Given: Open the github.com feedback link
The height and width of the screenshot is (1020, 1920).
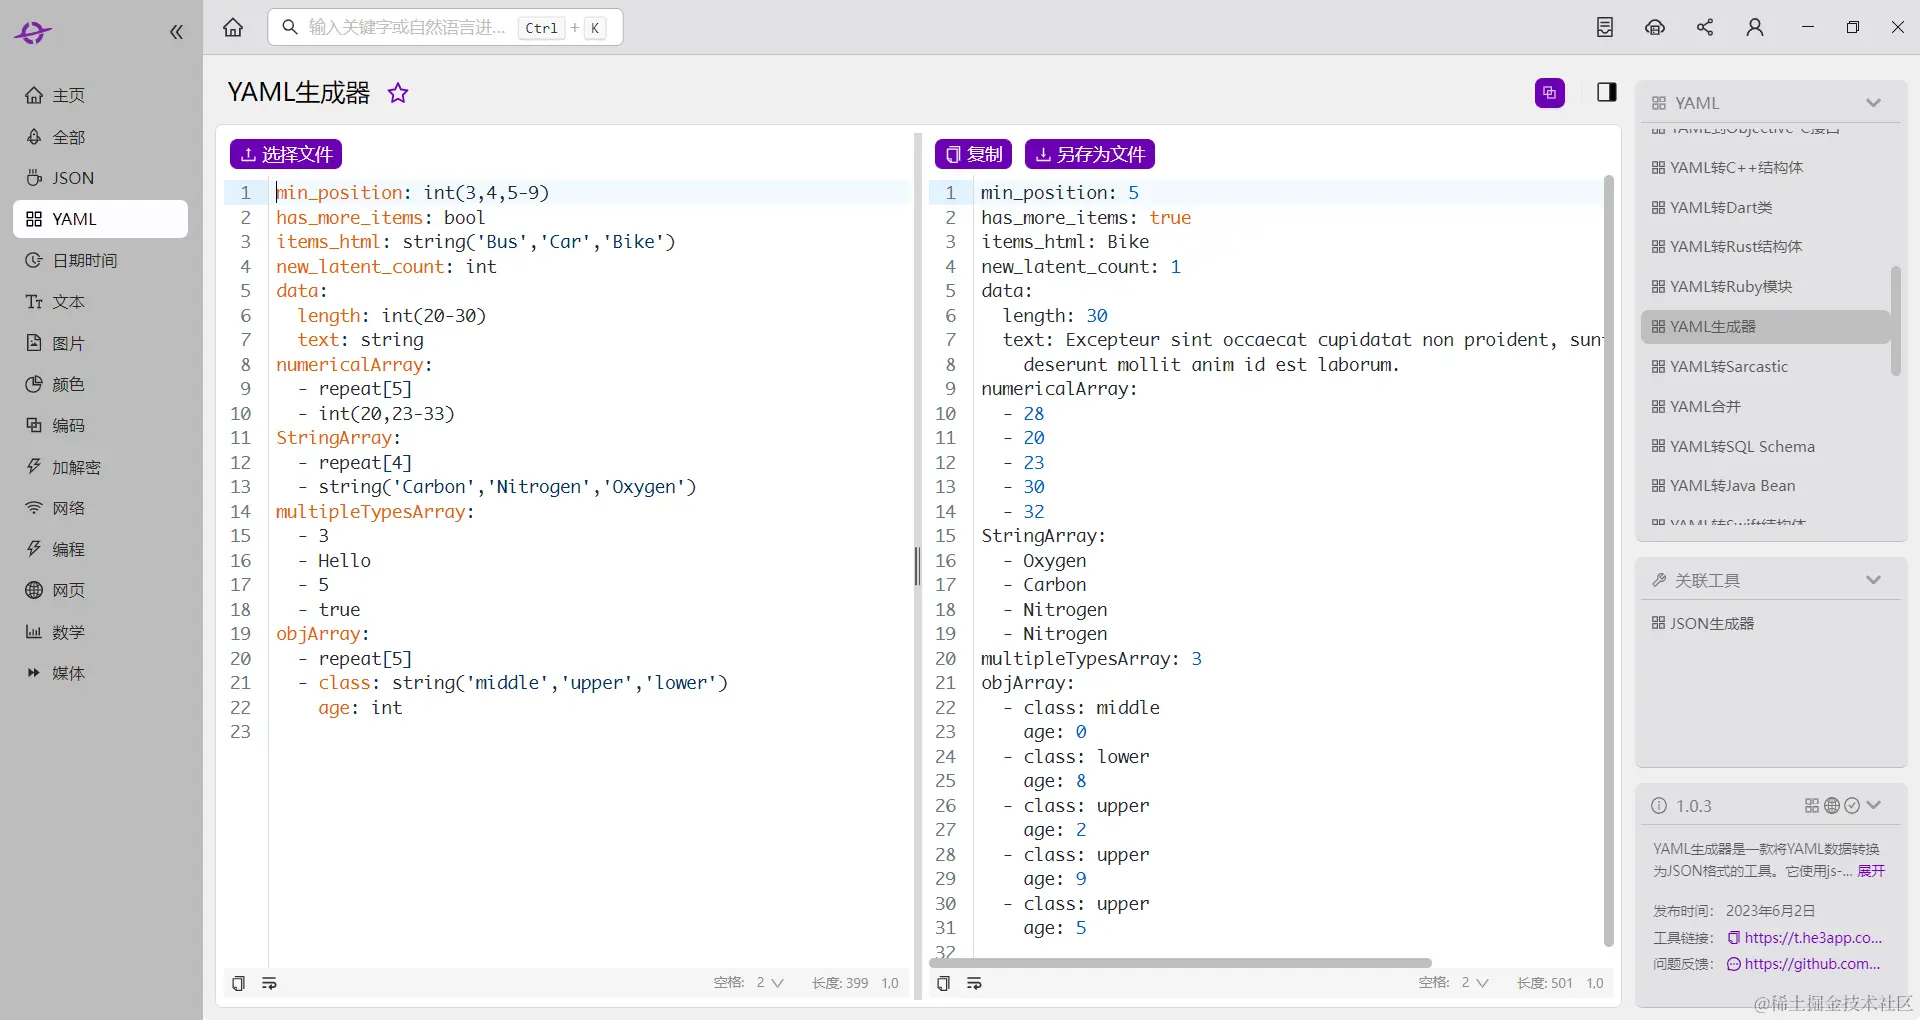Looking at the screenshot, I should [x=1812, y=964].
